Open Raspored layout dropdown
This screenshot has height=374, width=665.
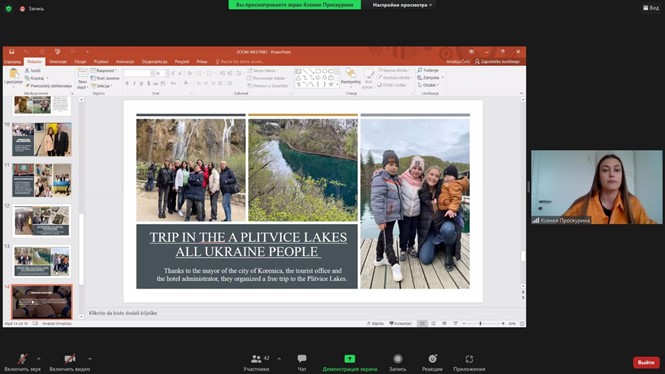click(104, 70)
